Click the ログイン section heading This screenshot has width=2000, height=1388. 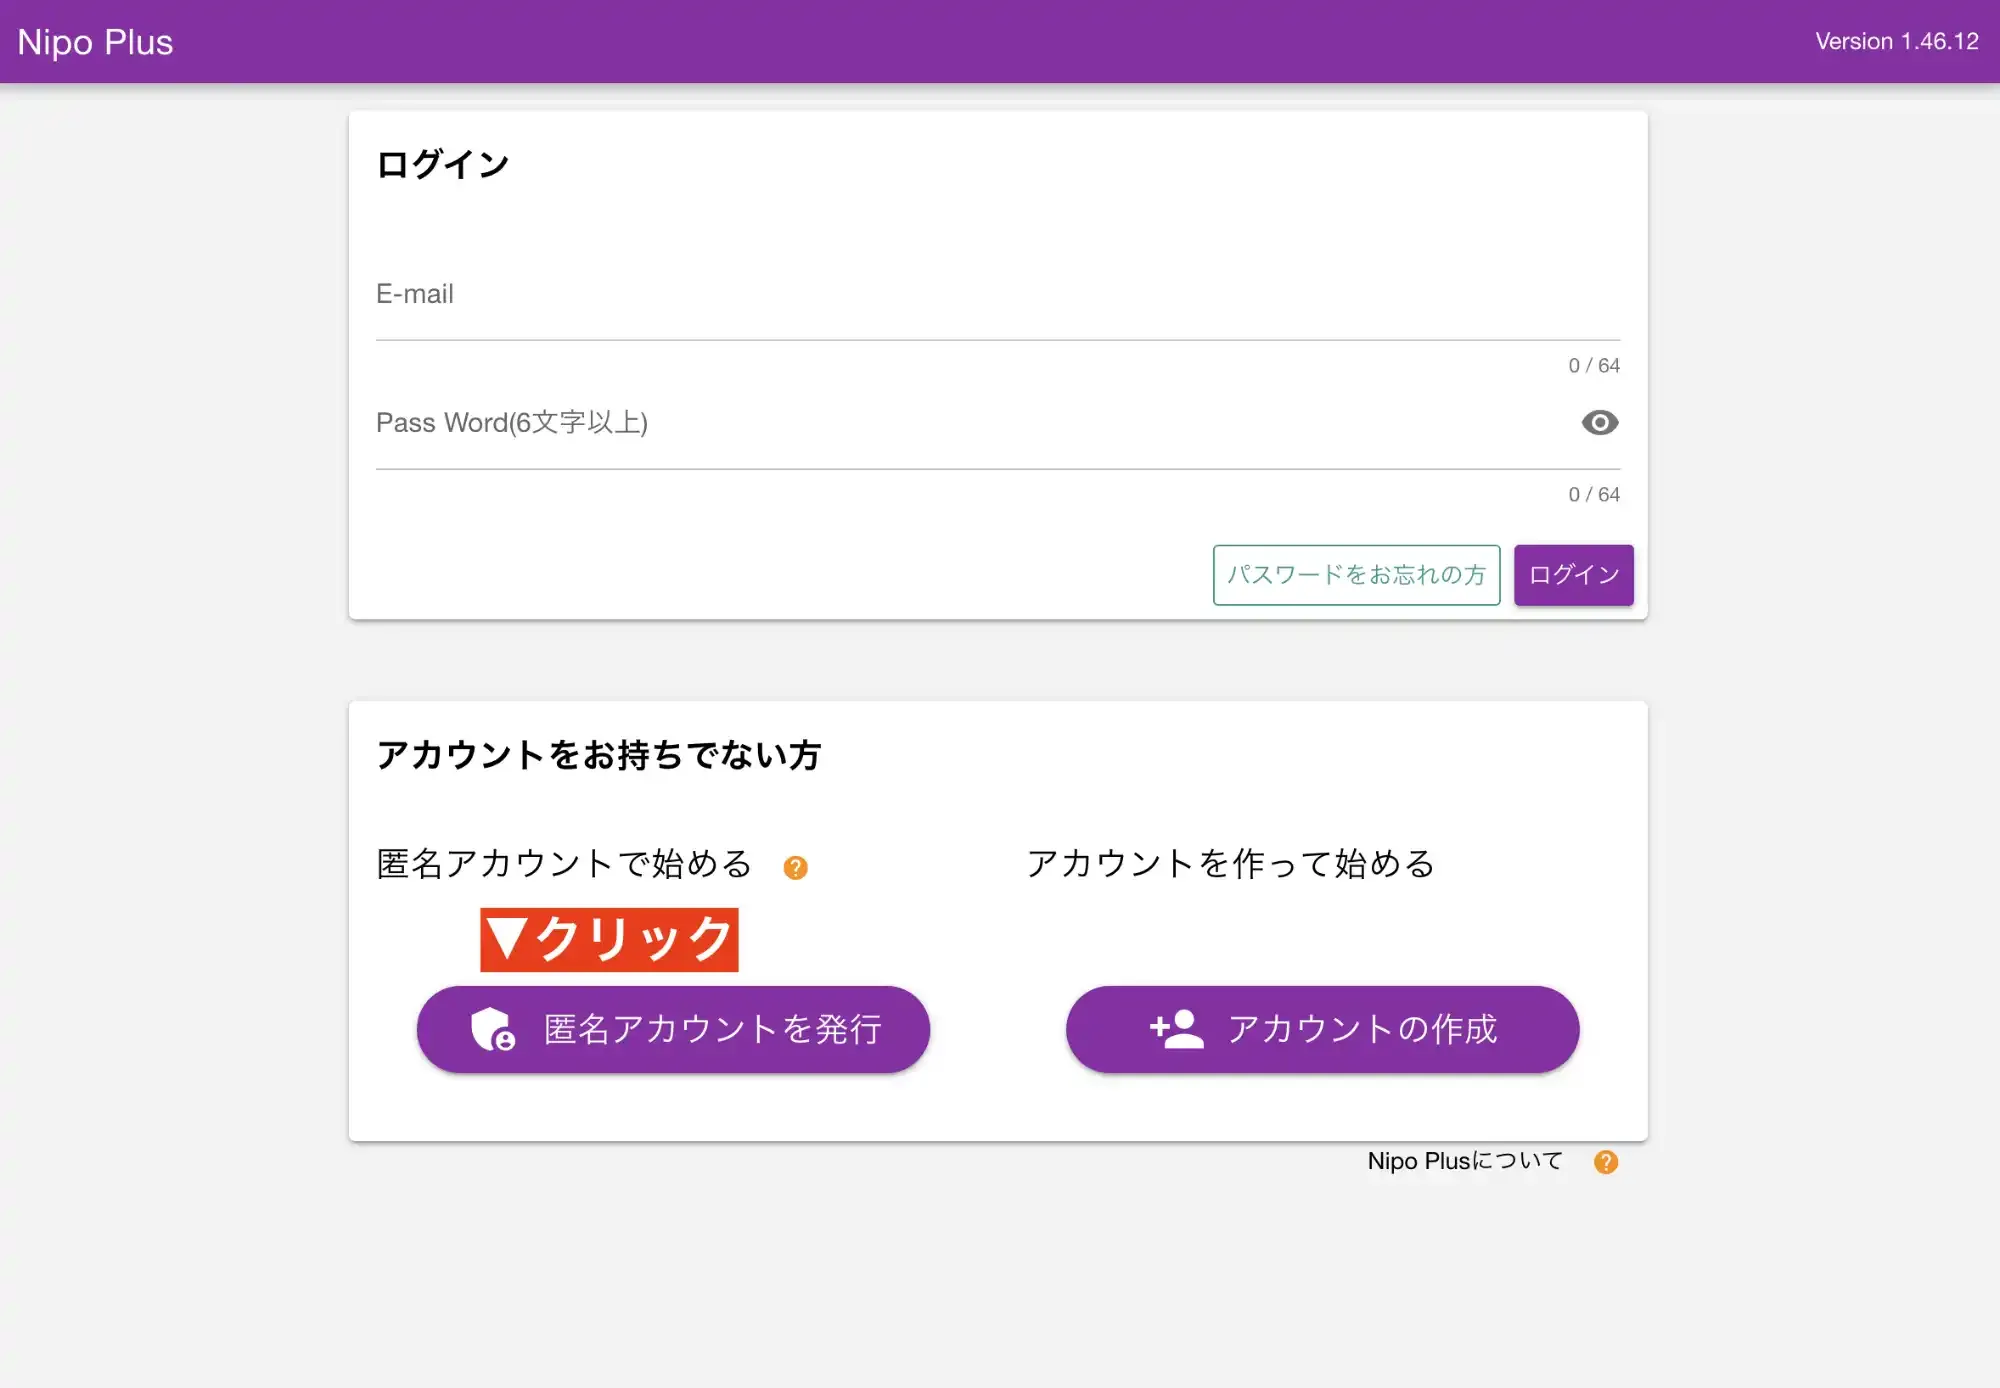click(442, 163)
